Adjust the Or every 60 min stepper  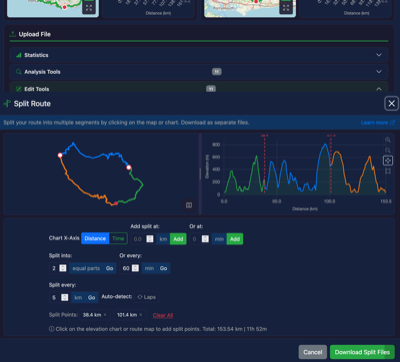pos(135,268)
